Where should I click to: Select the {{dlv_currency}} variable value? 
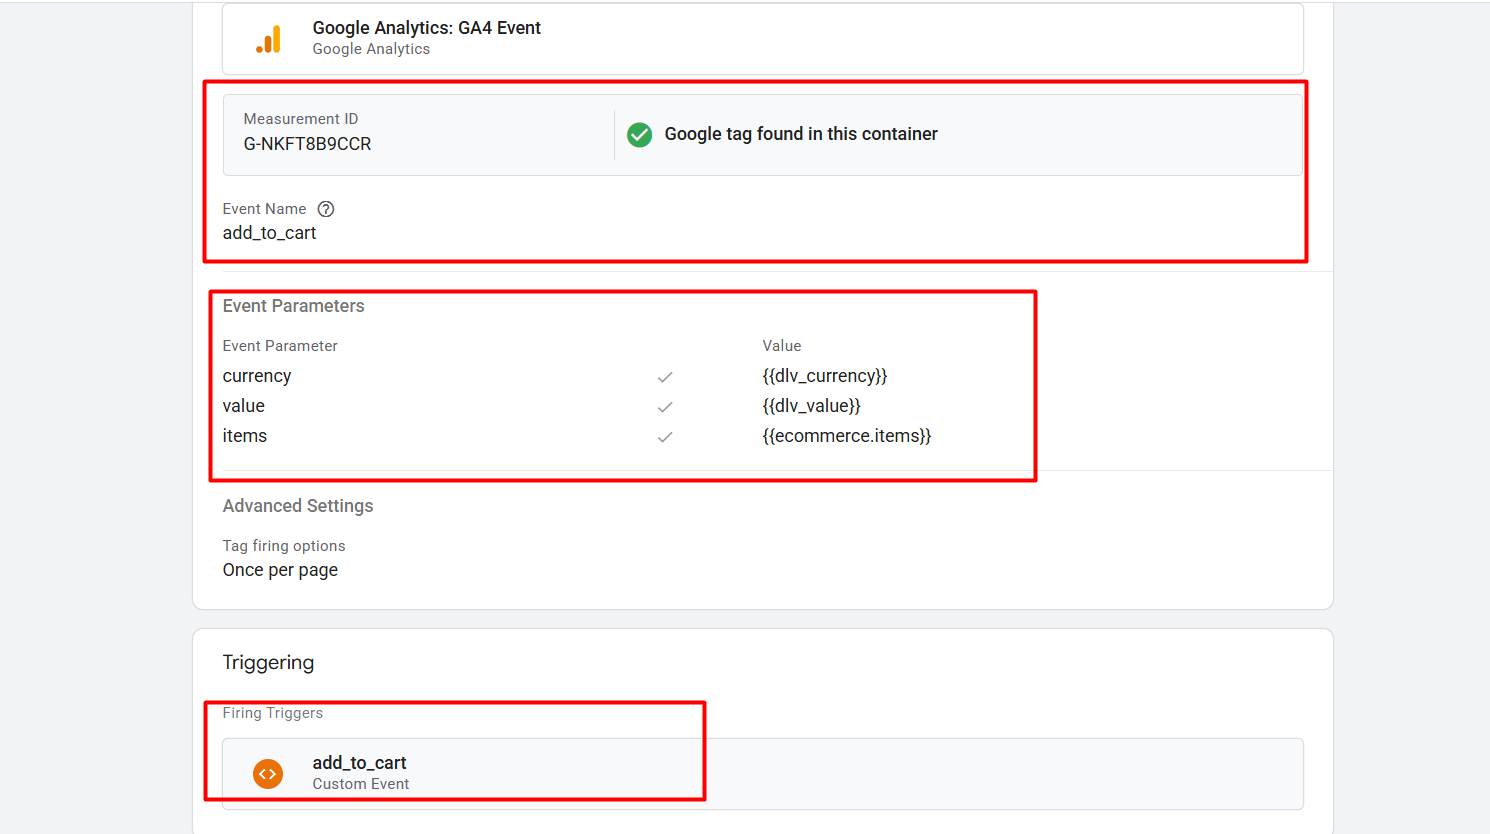coord(824,376)
